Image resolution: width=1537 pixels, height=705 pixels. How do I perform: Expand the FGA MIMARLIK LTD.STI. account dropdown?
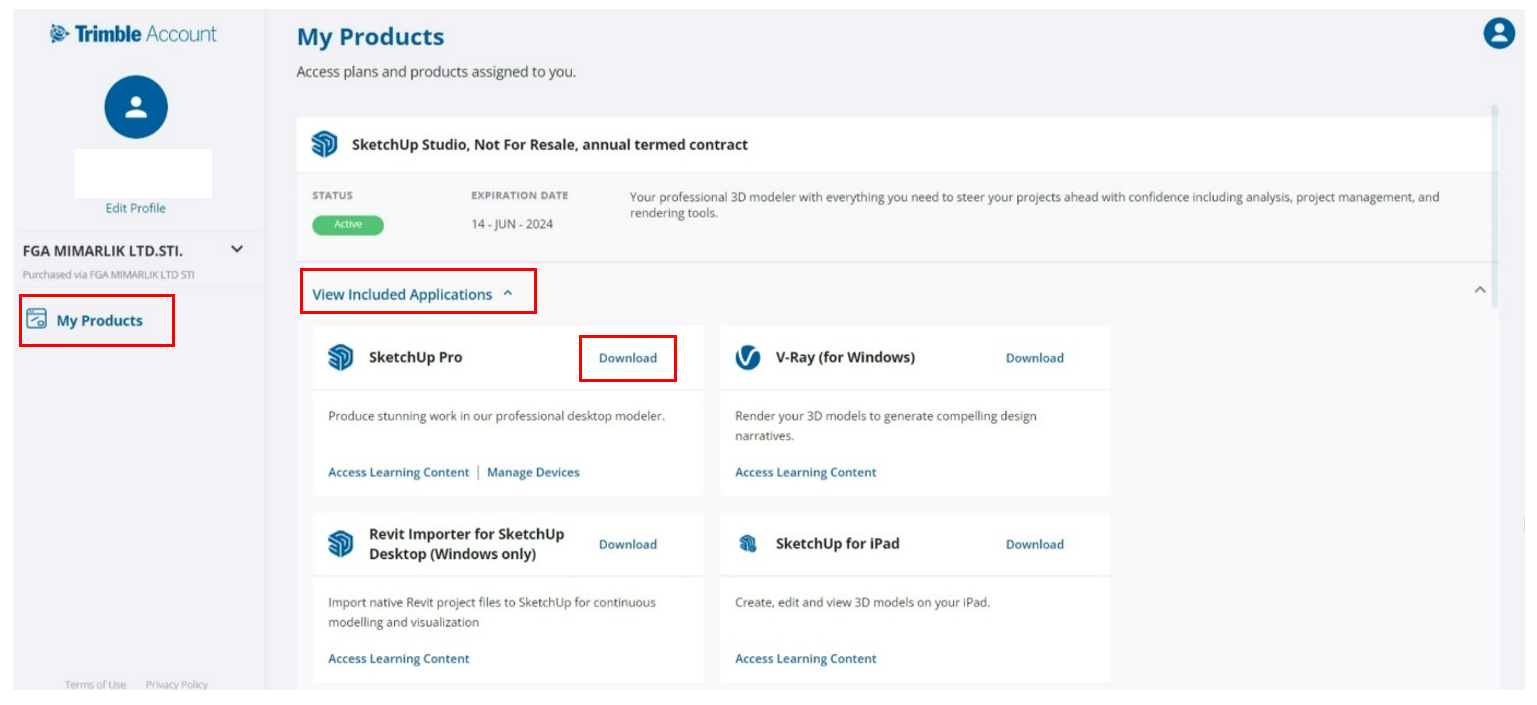pos(237,249)
